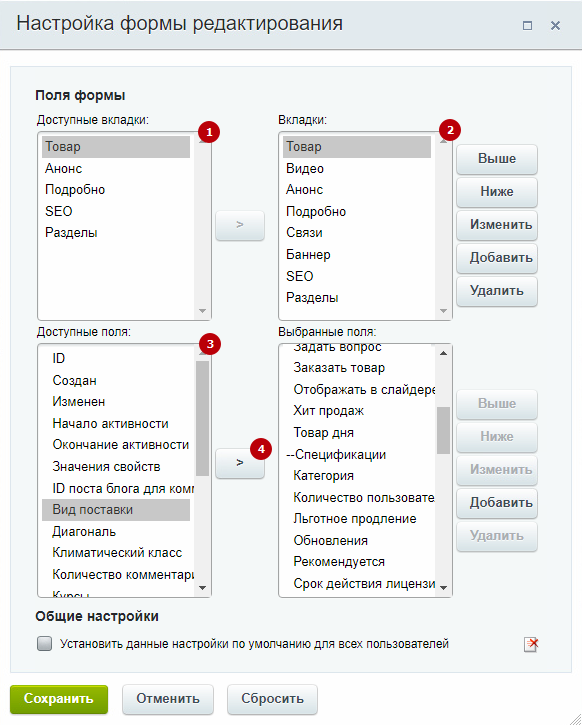Click the Отменить button
The width and height of the screenshot is (582, 725).
coord(168,699)
